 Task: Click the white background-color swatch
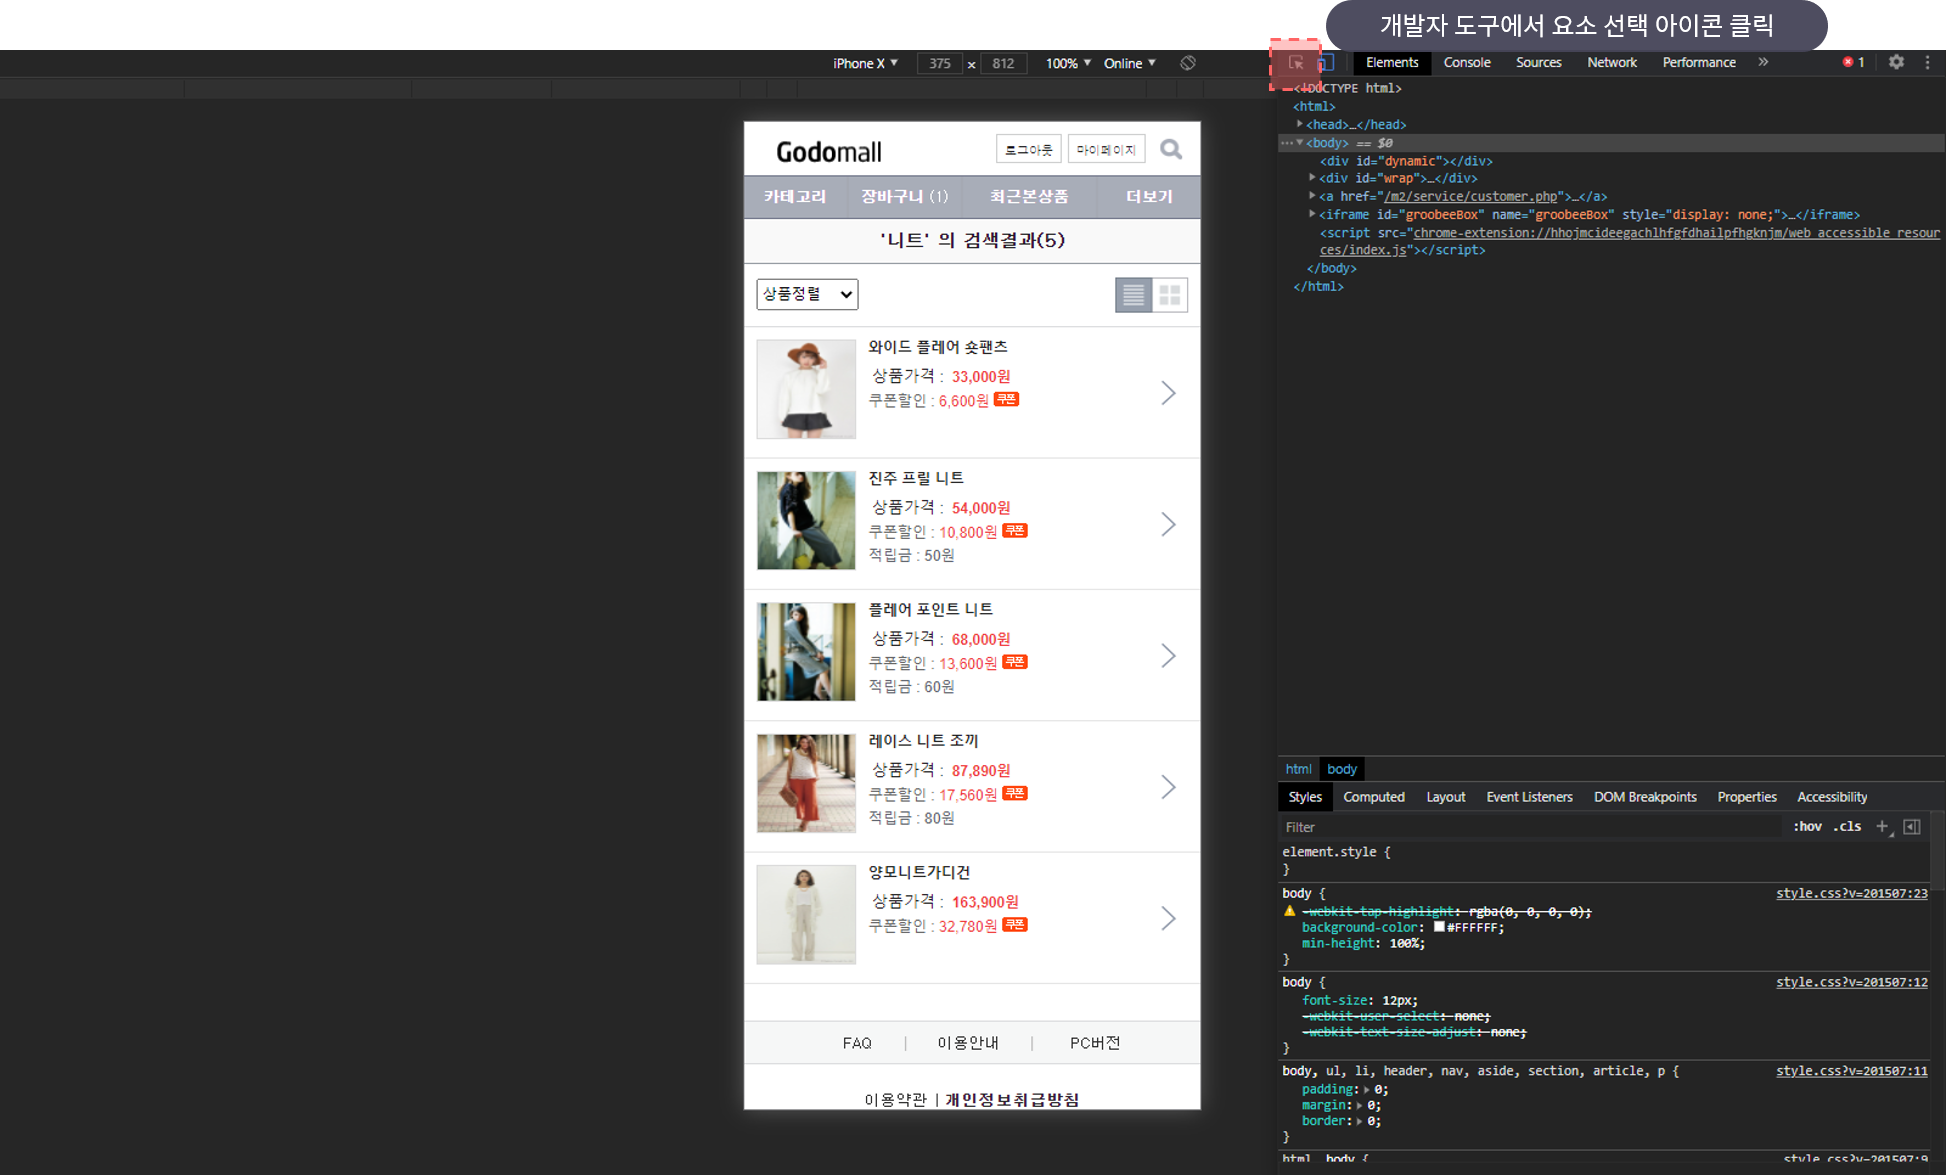tap(1439, 927)
